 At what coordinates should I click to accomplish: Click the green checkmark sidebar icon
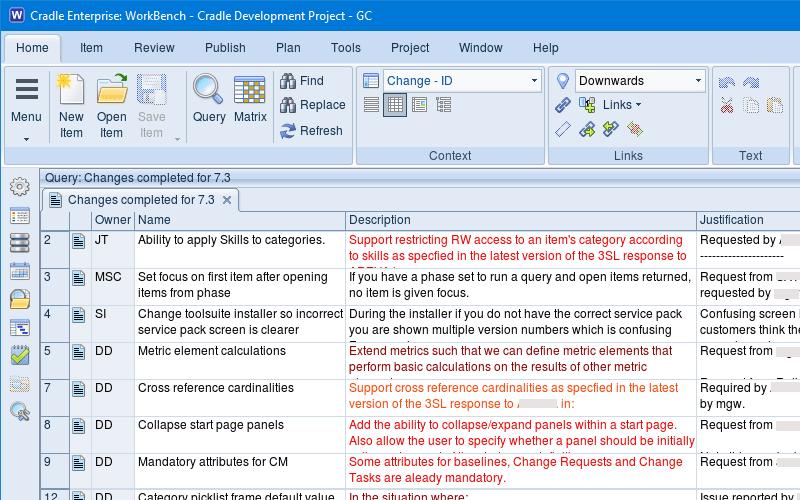point(20,355)
